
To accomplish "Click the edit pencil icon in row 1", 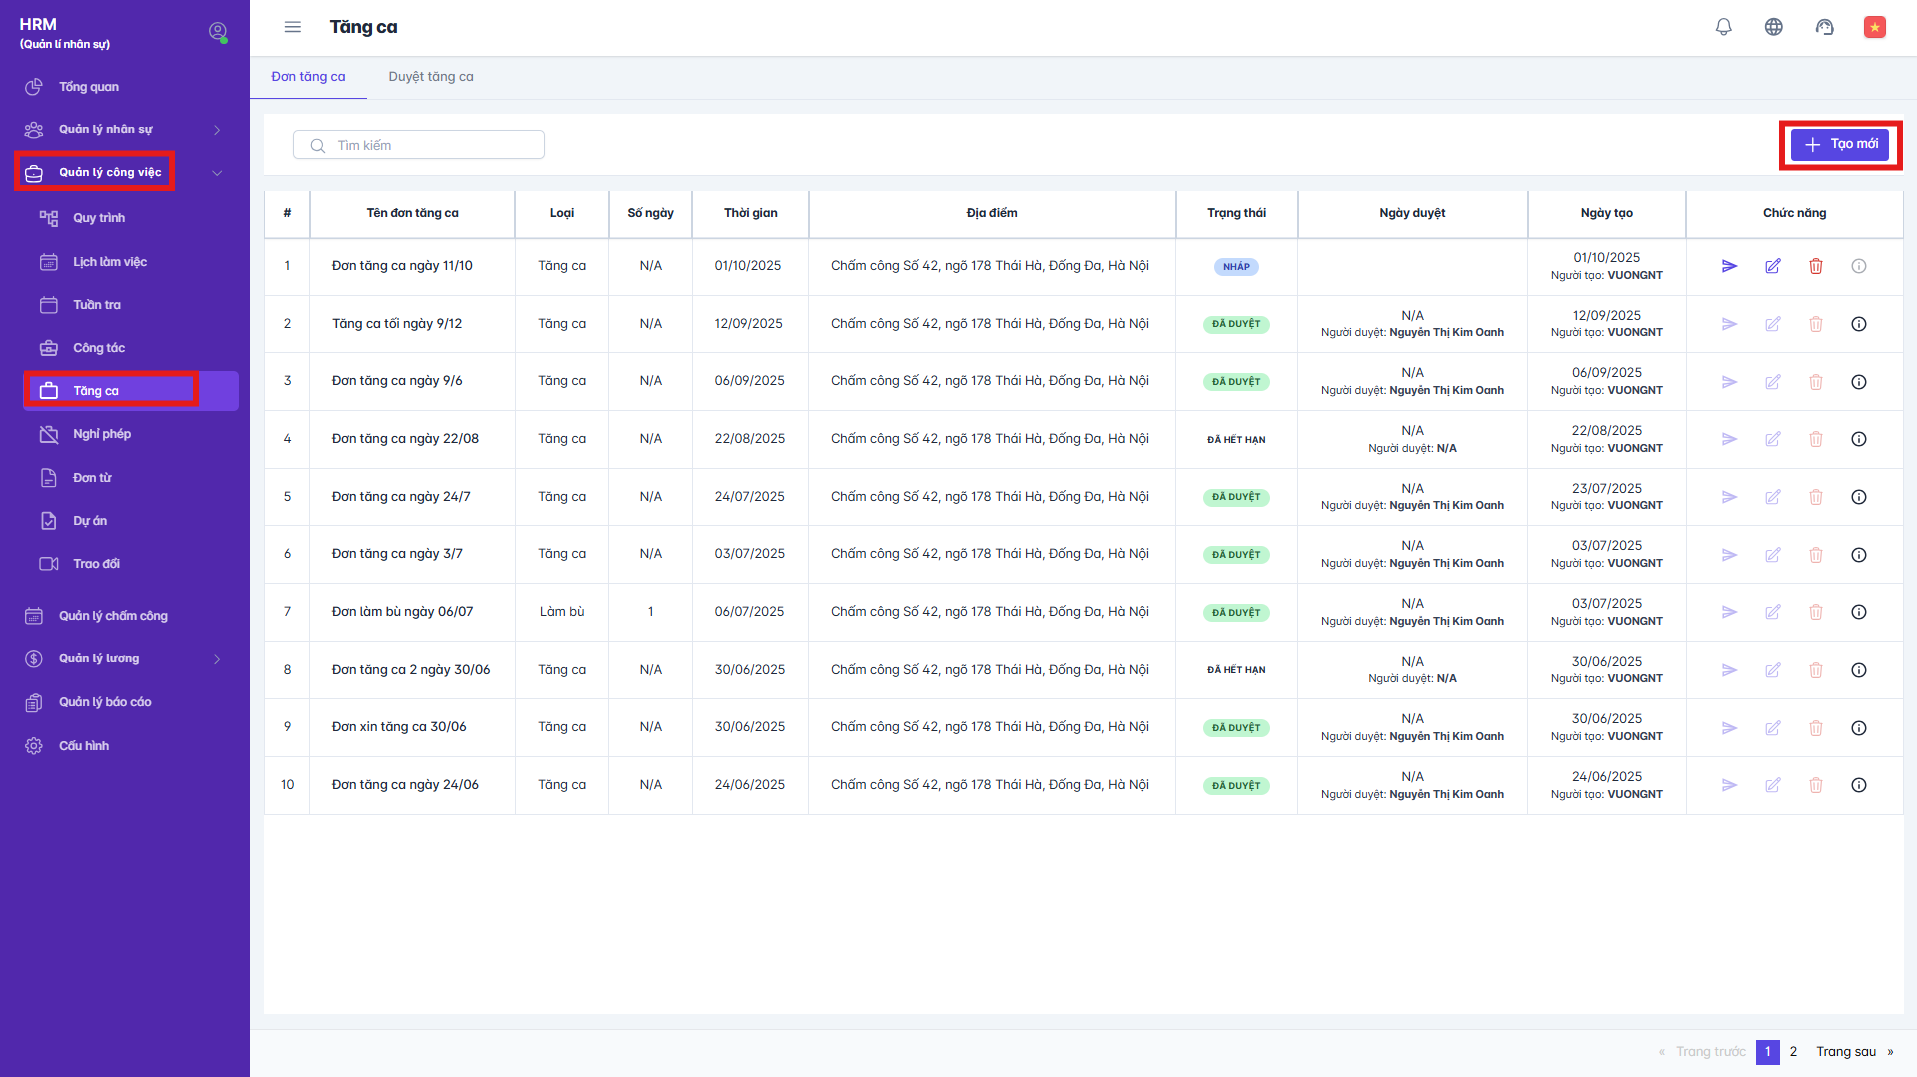I will [1772, 266].
